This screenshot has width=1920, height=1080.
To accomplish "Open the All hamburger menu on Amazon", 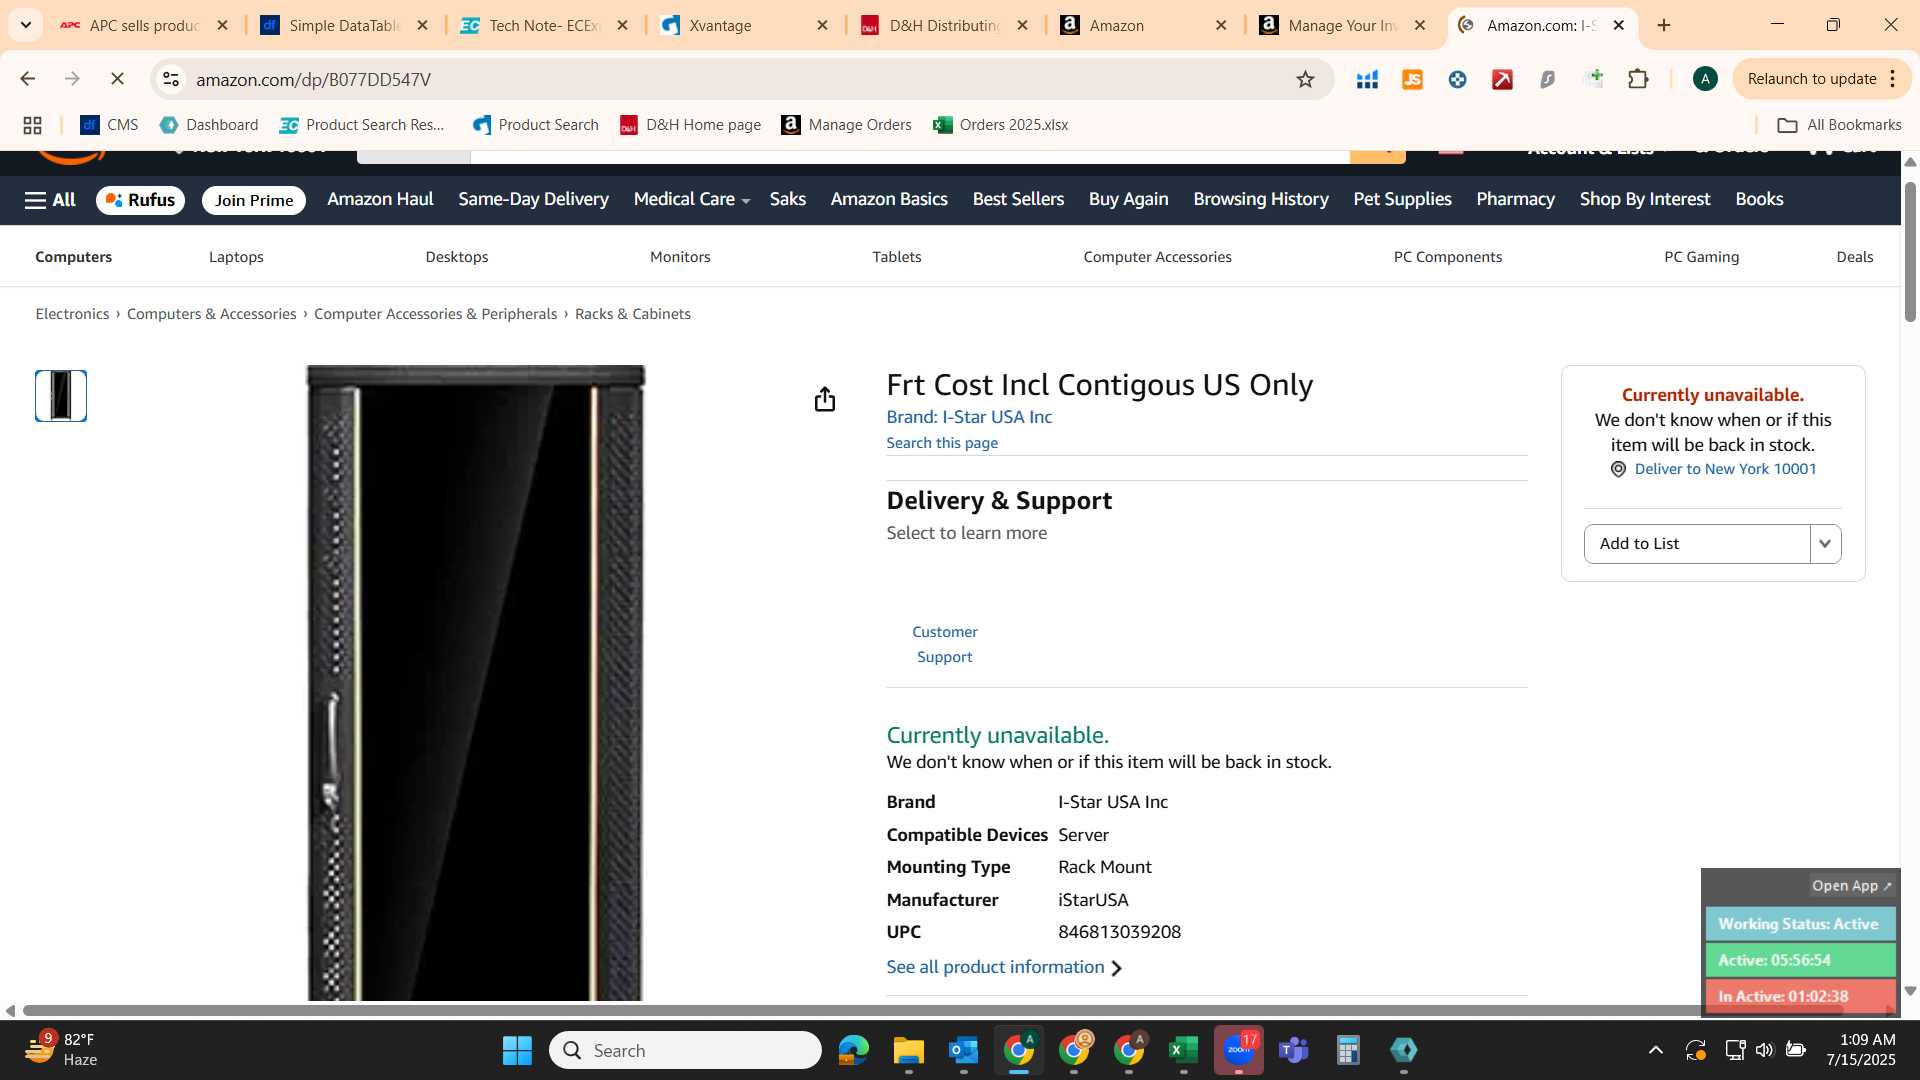I will 50,200.
